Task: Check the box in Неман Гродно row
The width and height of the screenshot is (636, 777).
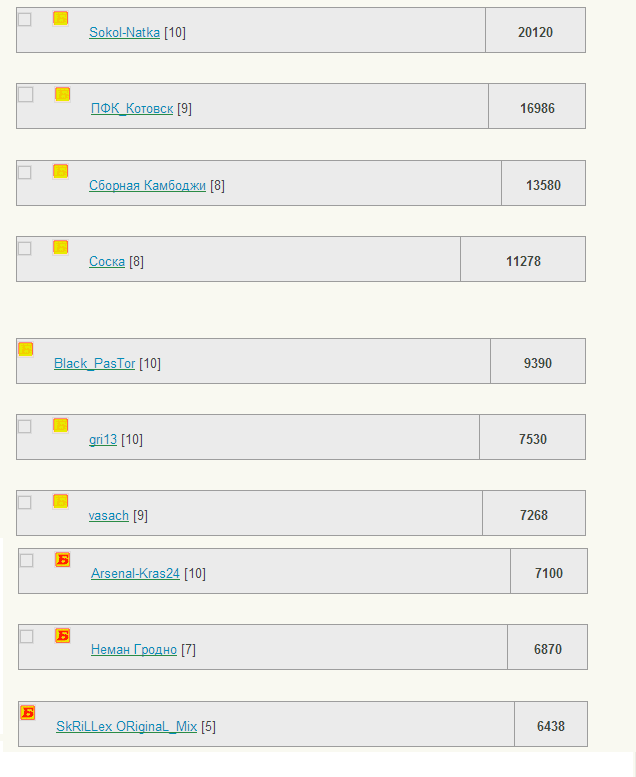Action: point(27,636)
